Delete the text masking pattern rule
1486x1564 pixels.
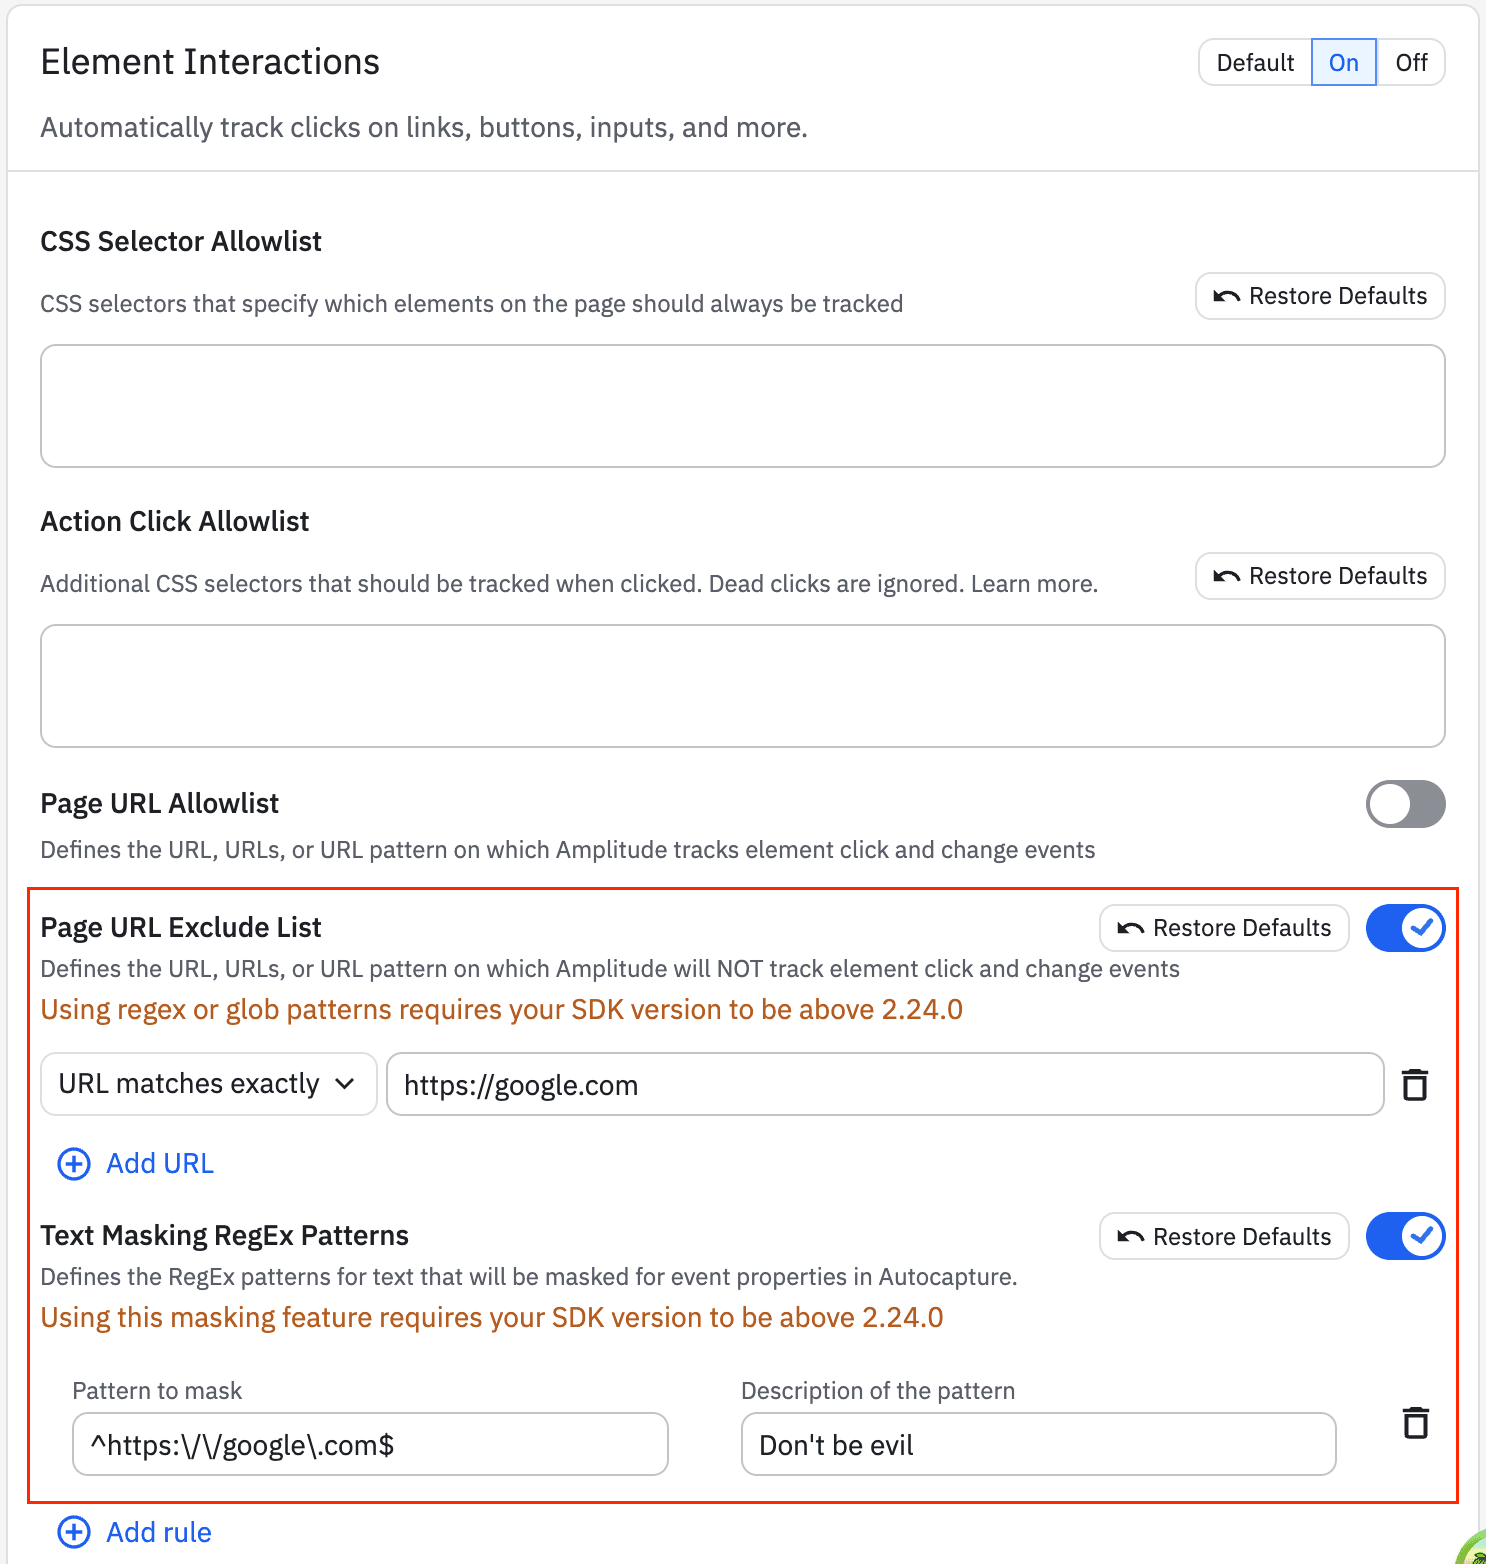click(x=1415, y=1423)
